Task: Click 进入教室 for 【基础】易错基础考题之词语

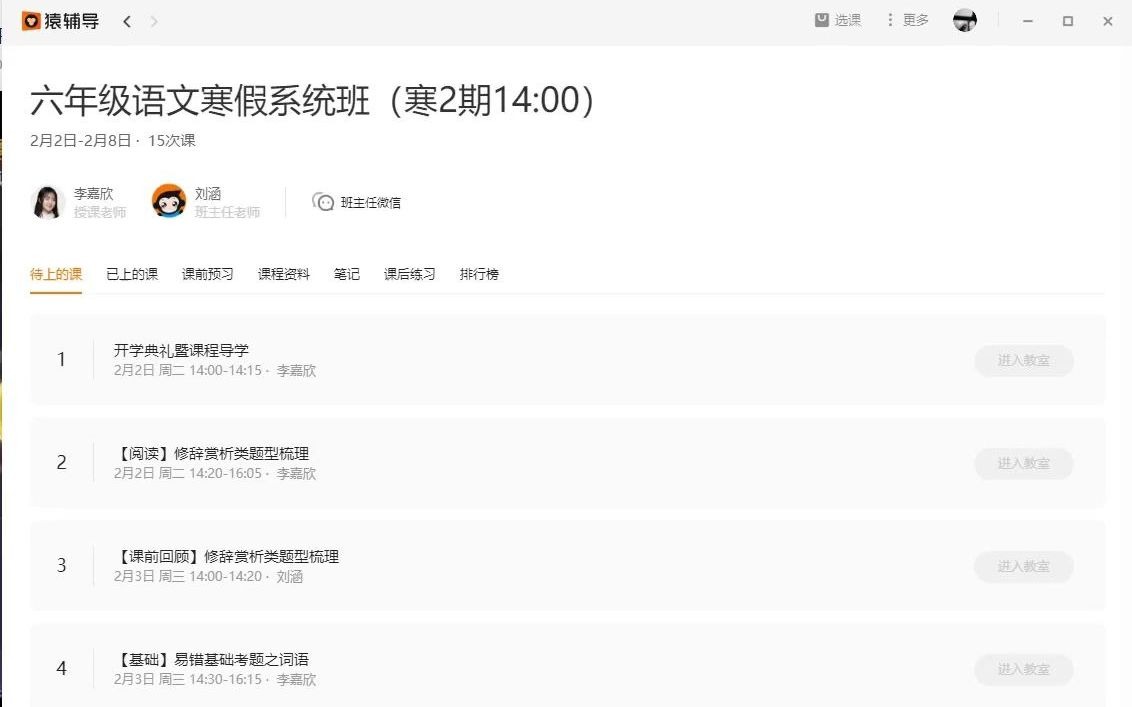Action: [1023, 669]
